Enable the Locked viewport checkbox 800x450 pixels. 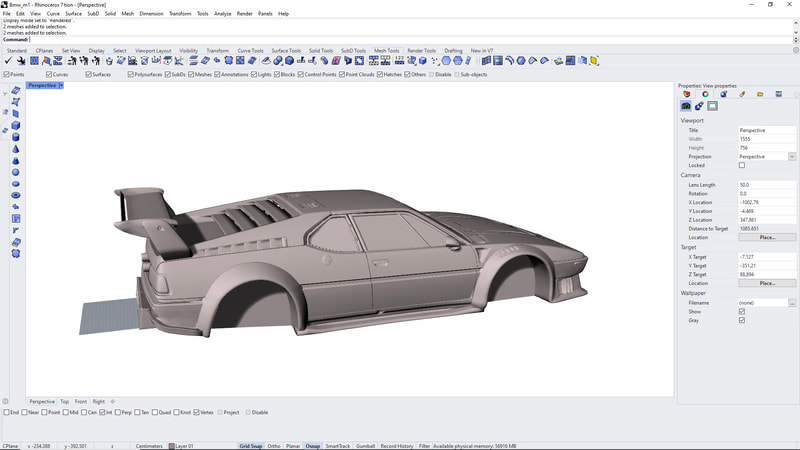tap(741, 165)
